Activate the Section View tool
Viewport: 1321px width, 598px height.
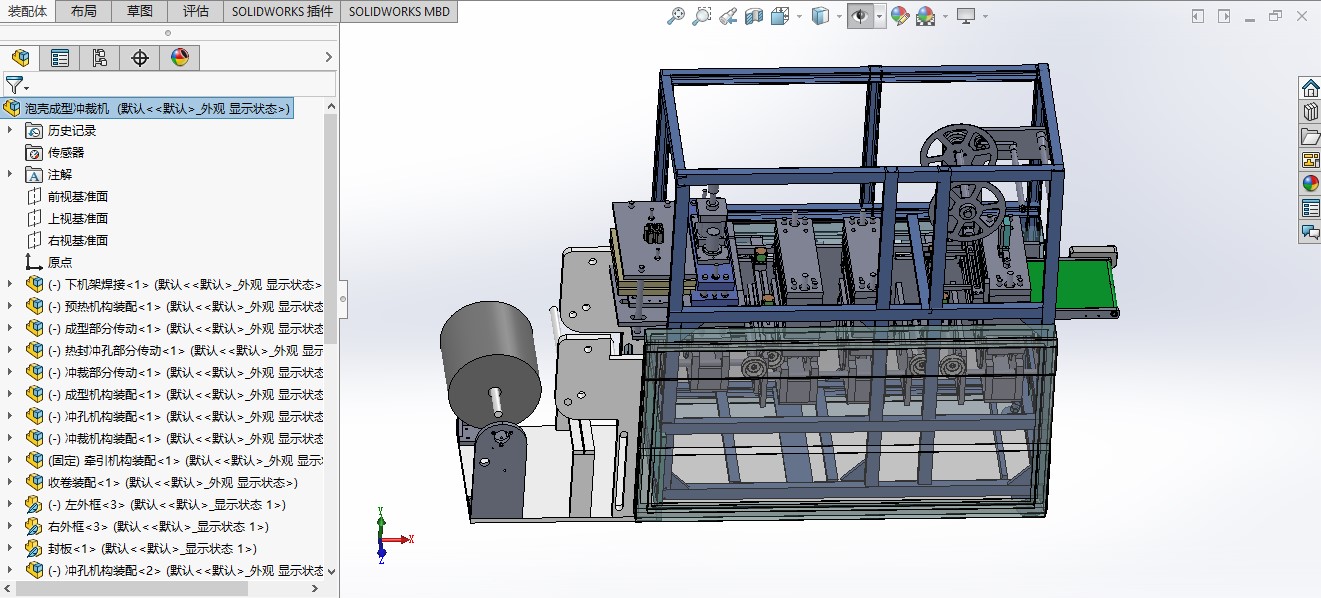tap(754, 16)
